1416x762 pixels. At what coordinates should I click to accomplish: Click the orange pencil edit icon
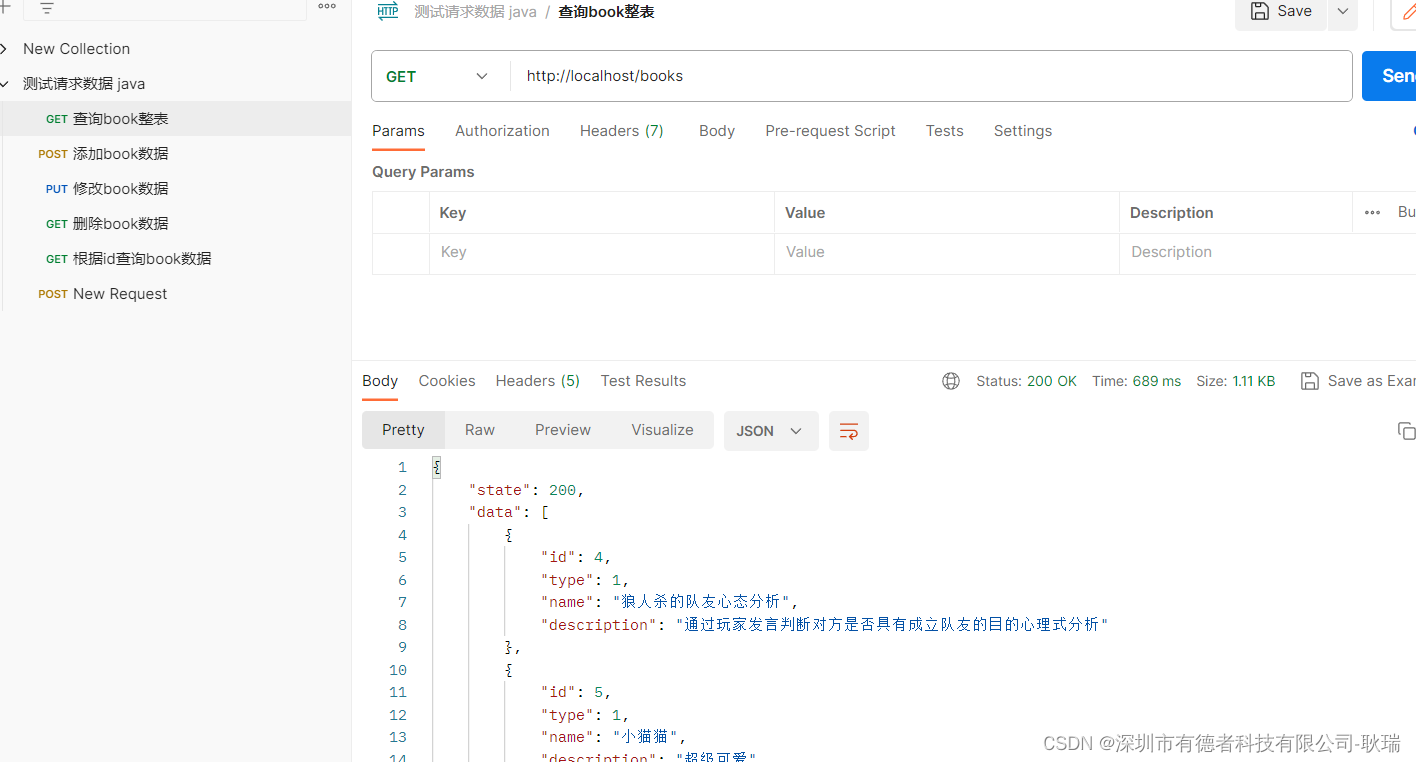coord(1408,12)
